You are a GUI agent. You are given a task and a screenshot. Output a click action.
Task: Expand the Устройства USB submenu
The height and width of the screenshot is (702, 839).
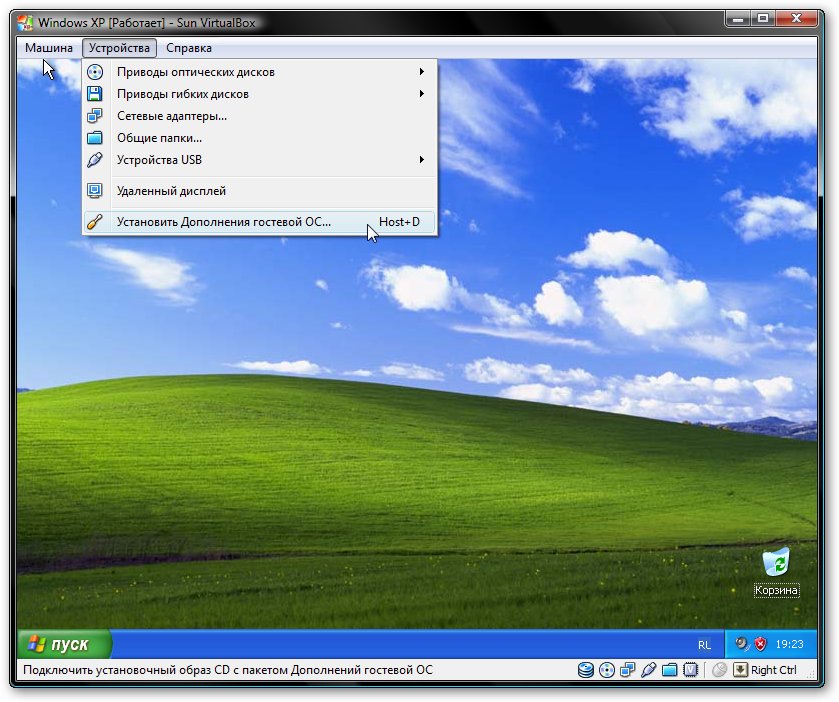[x=160, y=160]
